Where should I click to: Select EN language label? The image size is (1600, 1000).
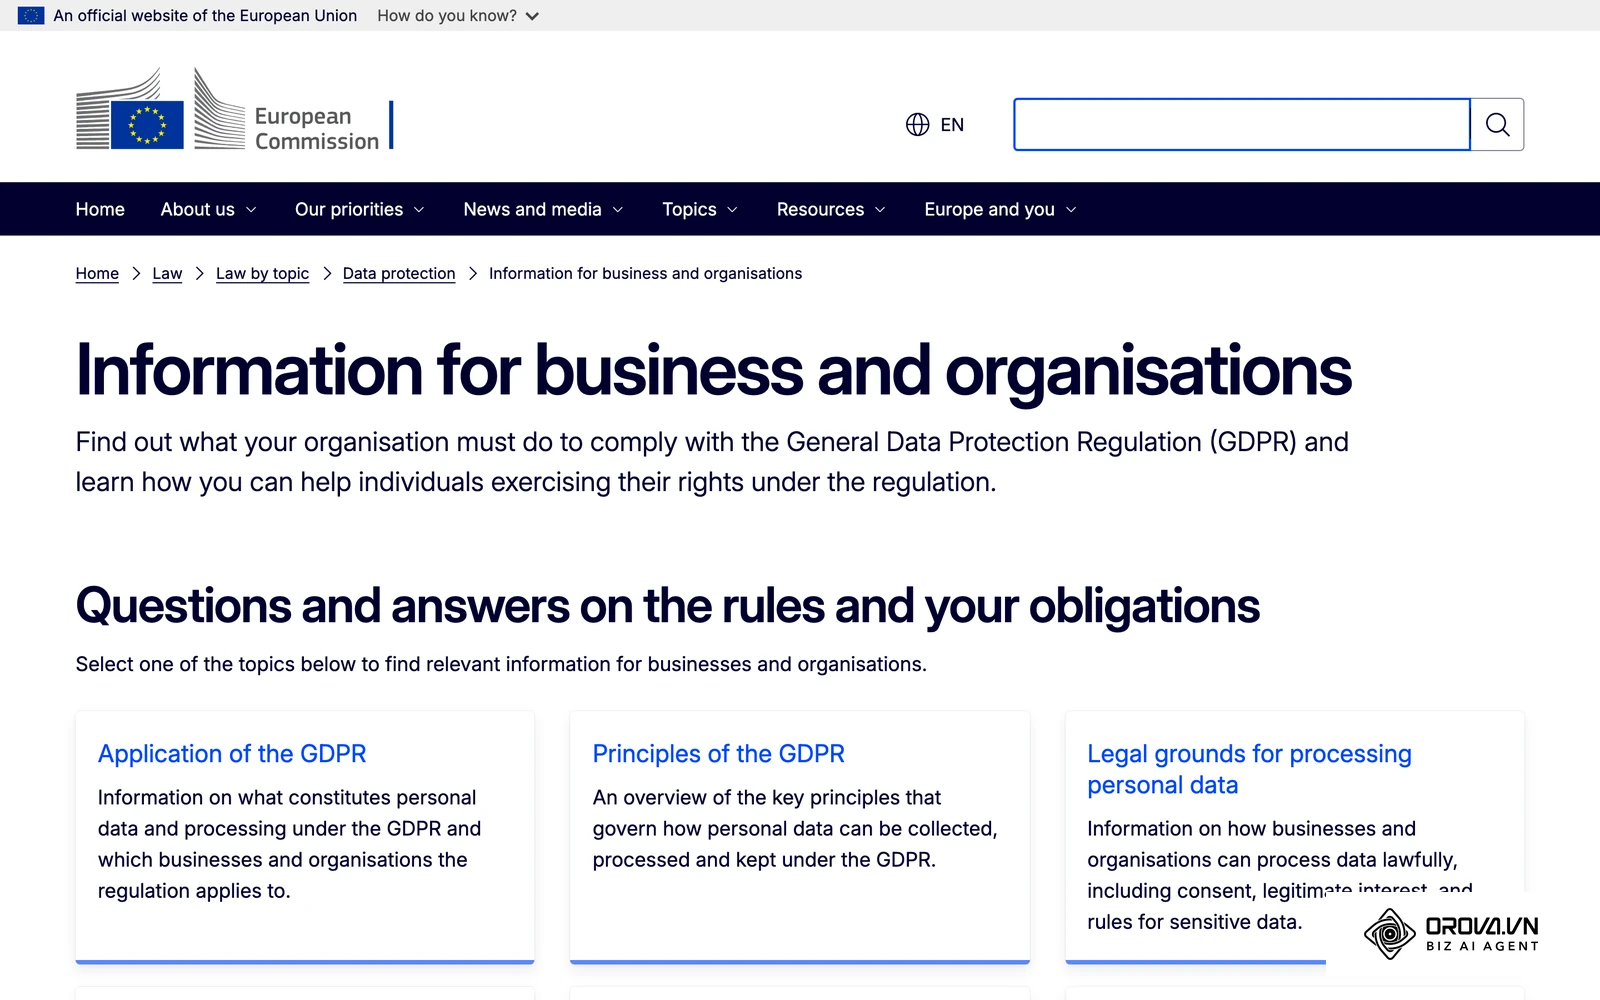[952, 124]
